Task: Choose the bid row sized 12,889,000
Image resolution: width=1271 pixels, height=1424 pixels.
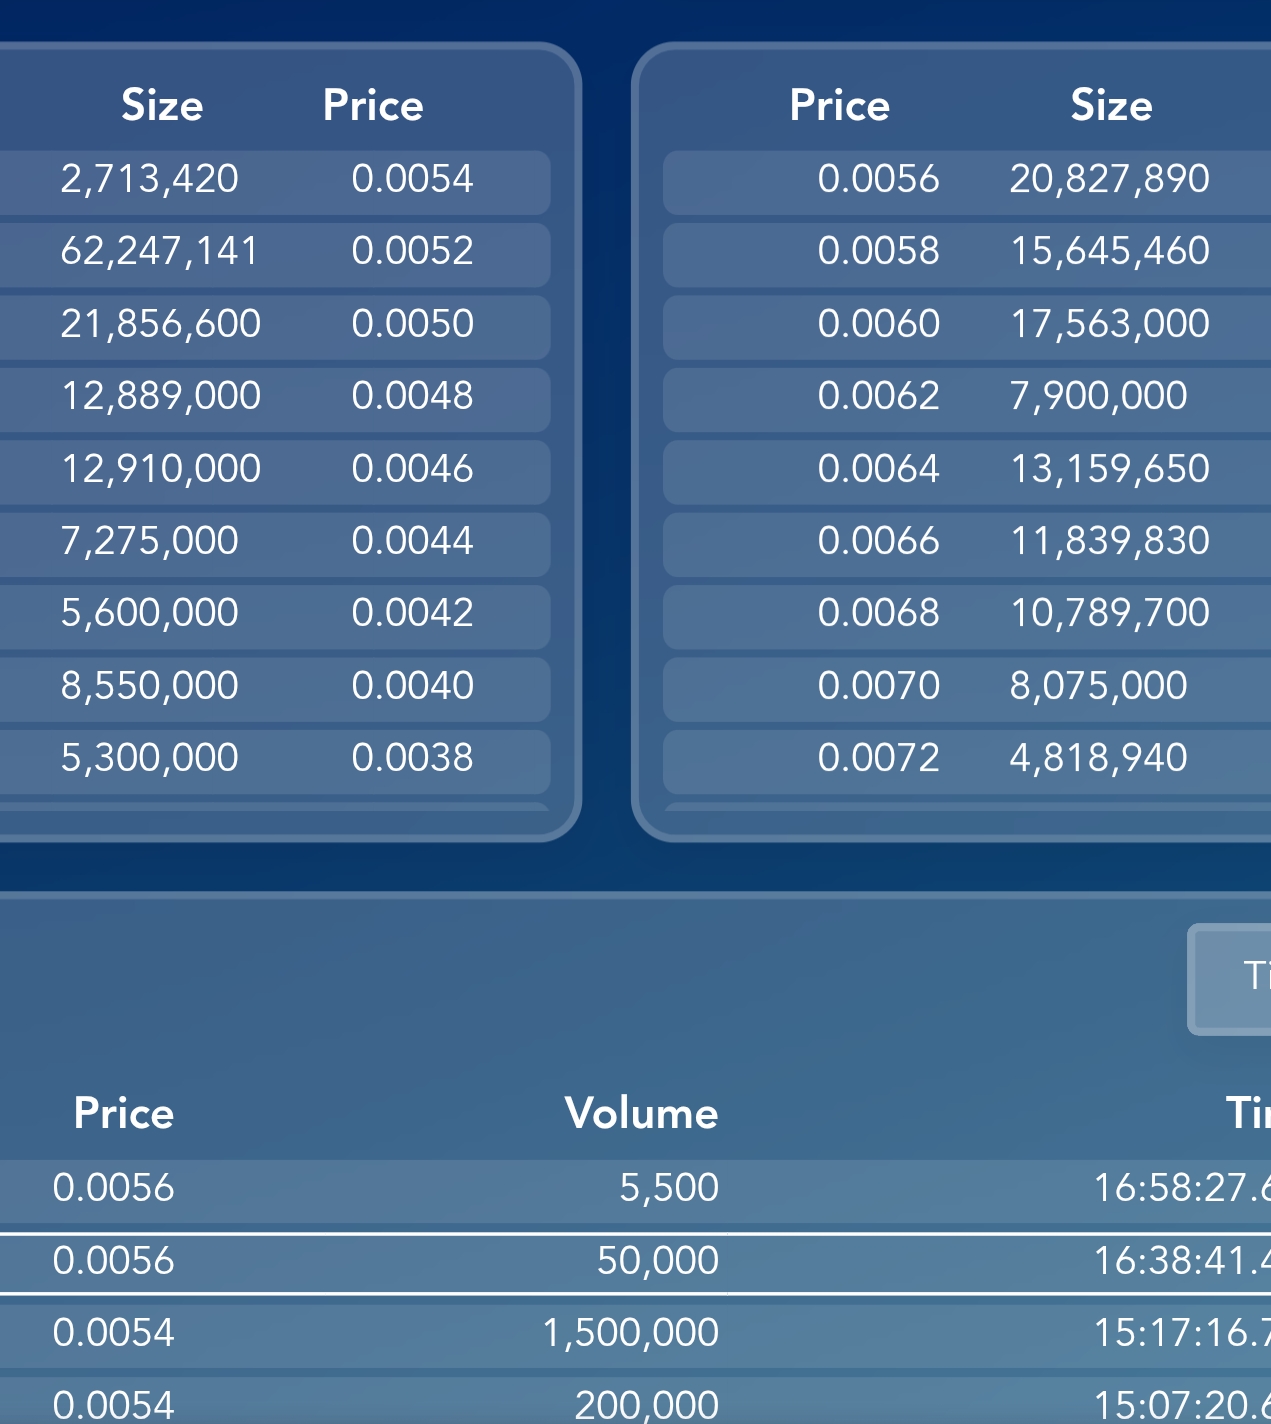Action: tap(275, 400)
